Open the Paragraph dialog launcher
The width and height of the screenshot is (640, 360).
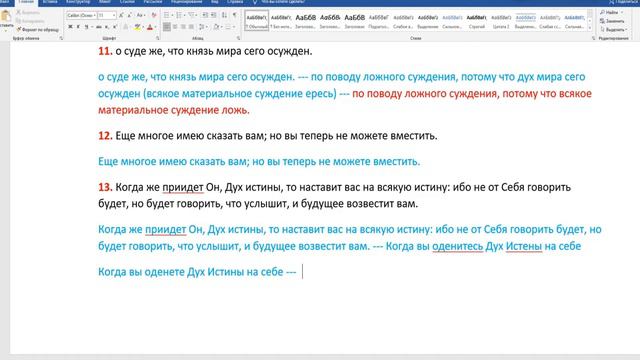click(238, 38)
